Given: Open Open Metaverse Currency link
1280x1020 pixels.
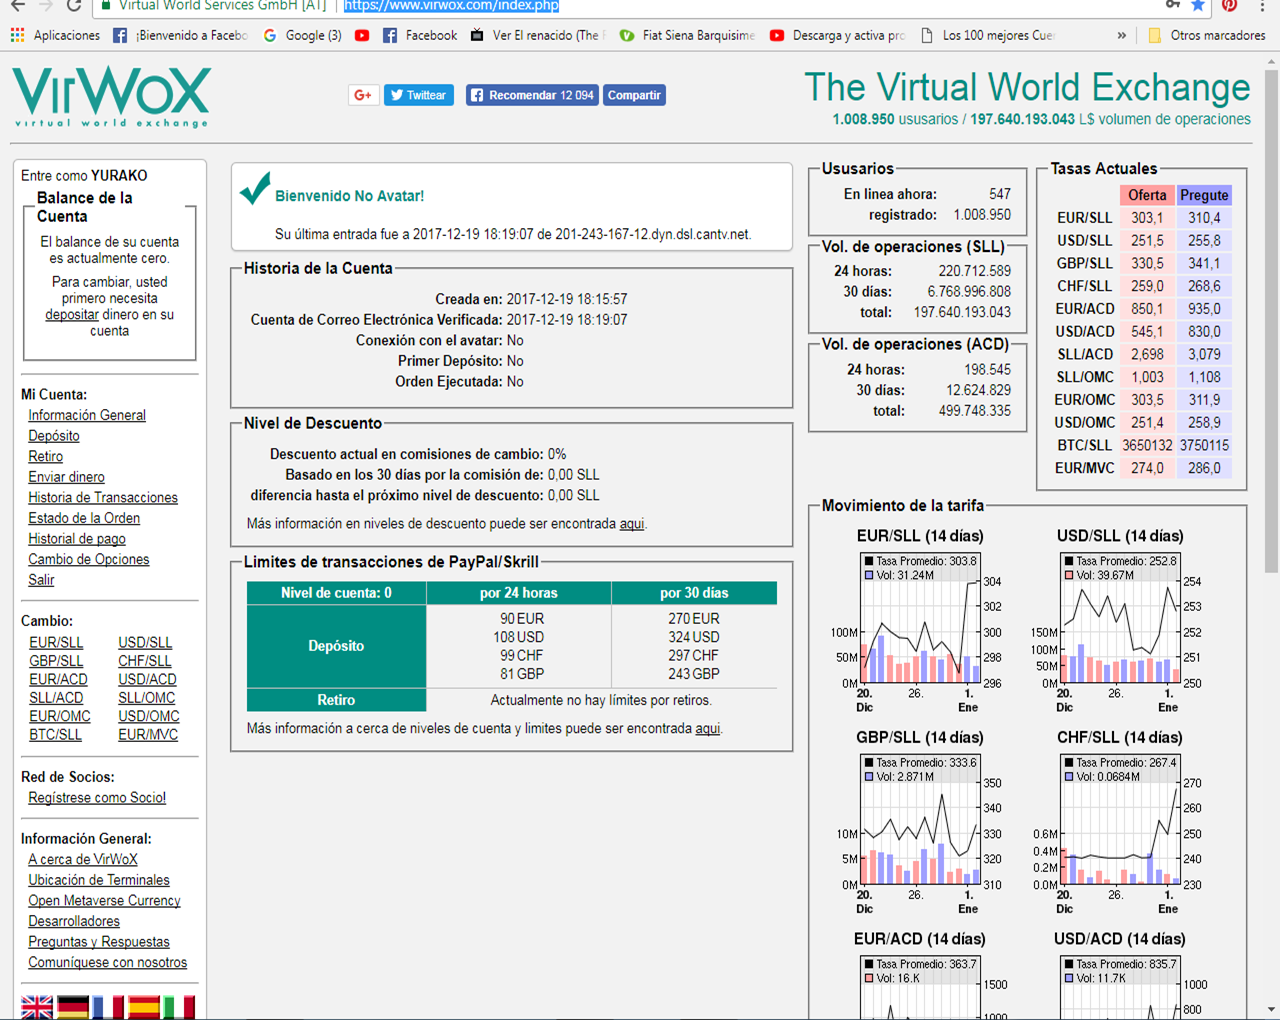Looking at the screenshot, I should 104,900.
